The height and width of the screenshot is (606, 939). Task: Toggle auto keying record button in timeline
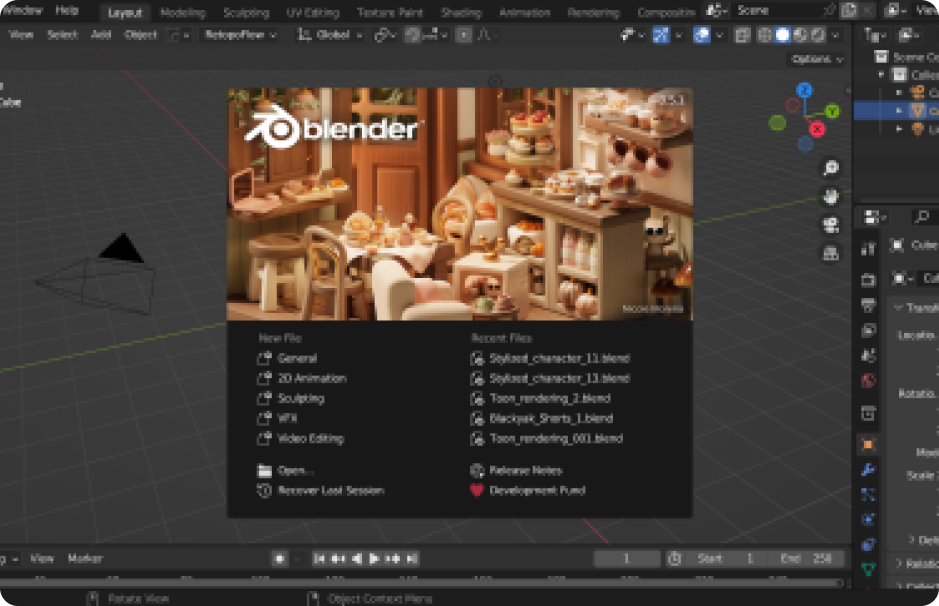click(x=280, y=559)
